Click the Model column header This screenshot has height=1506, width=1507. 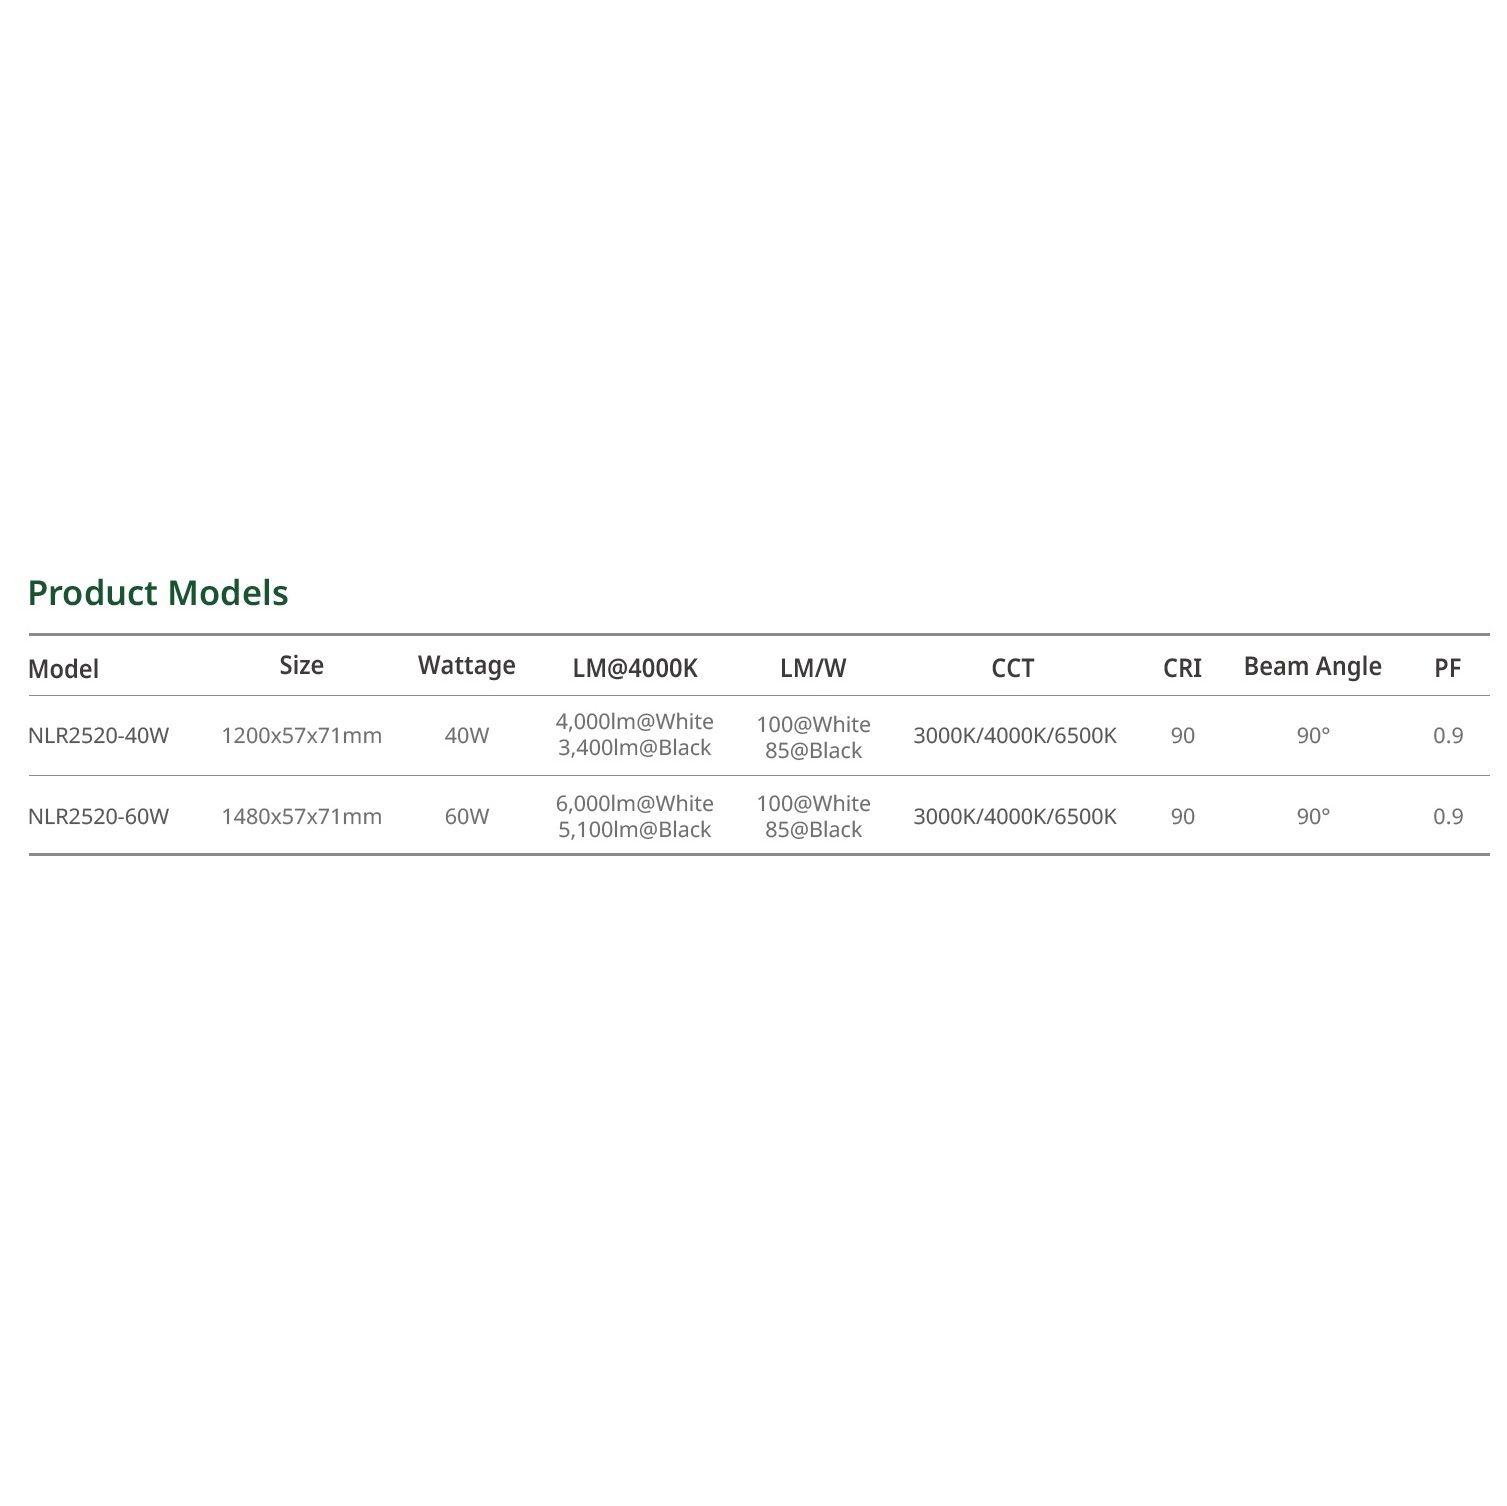[64, 669]
